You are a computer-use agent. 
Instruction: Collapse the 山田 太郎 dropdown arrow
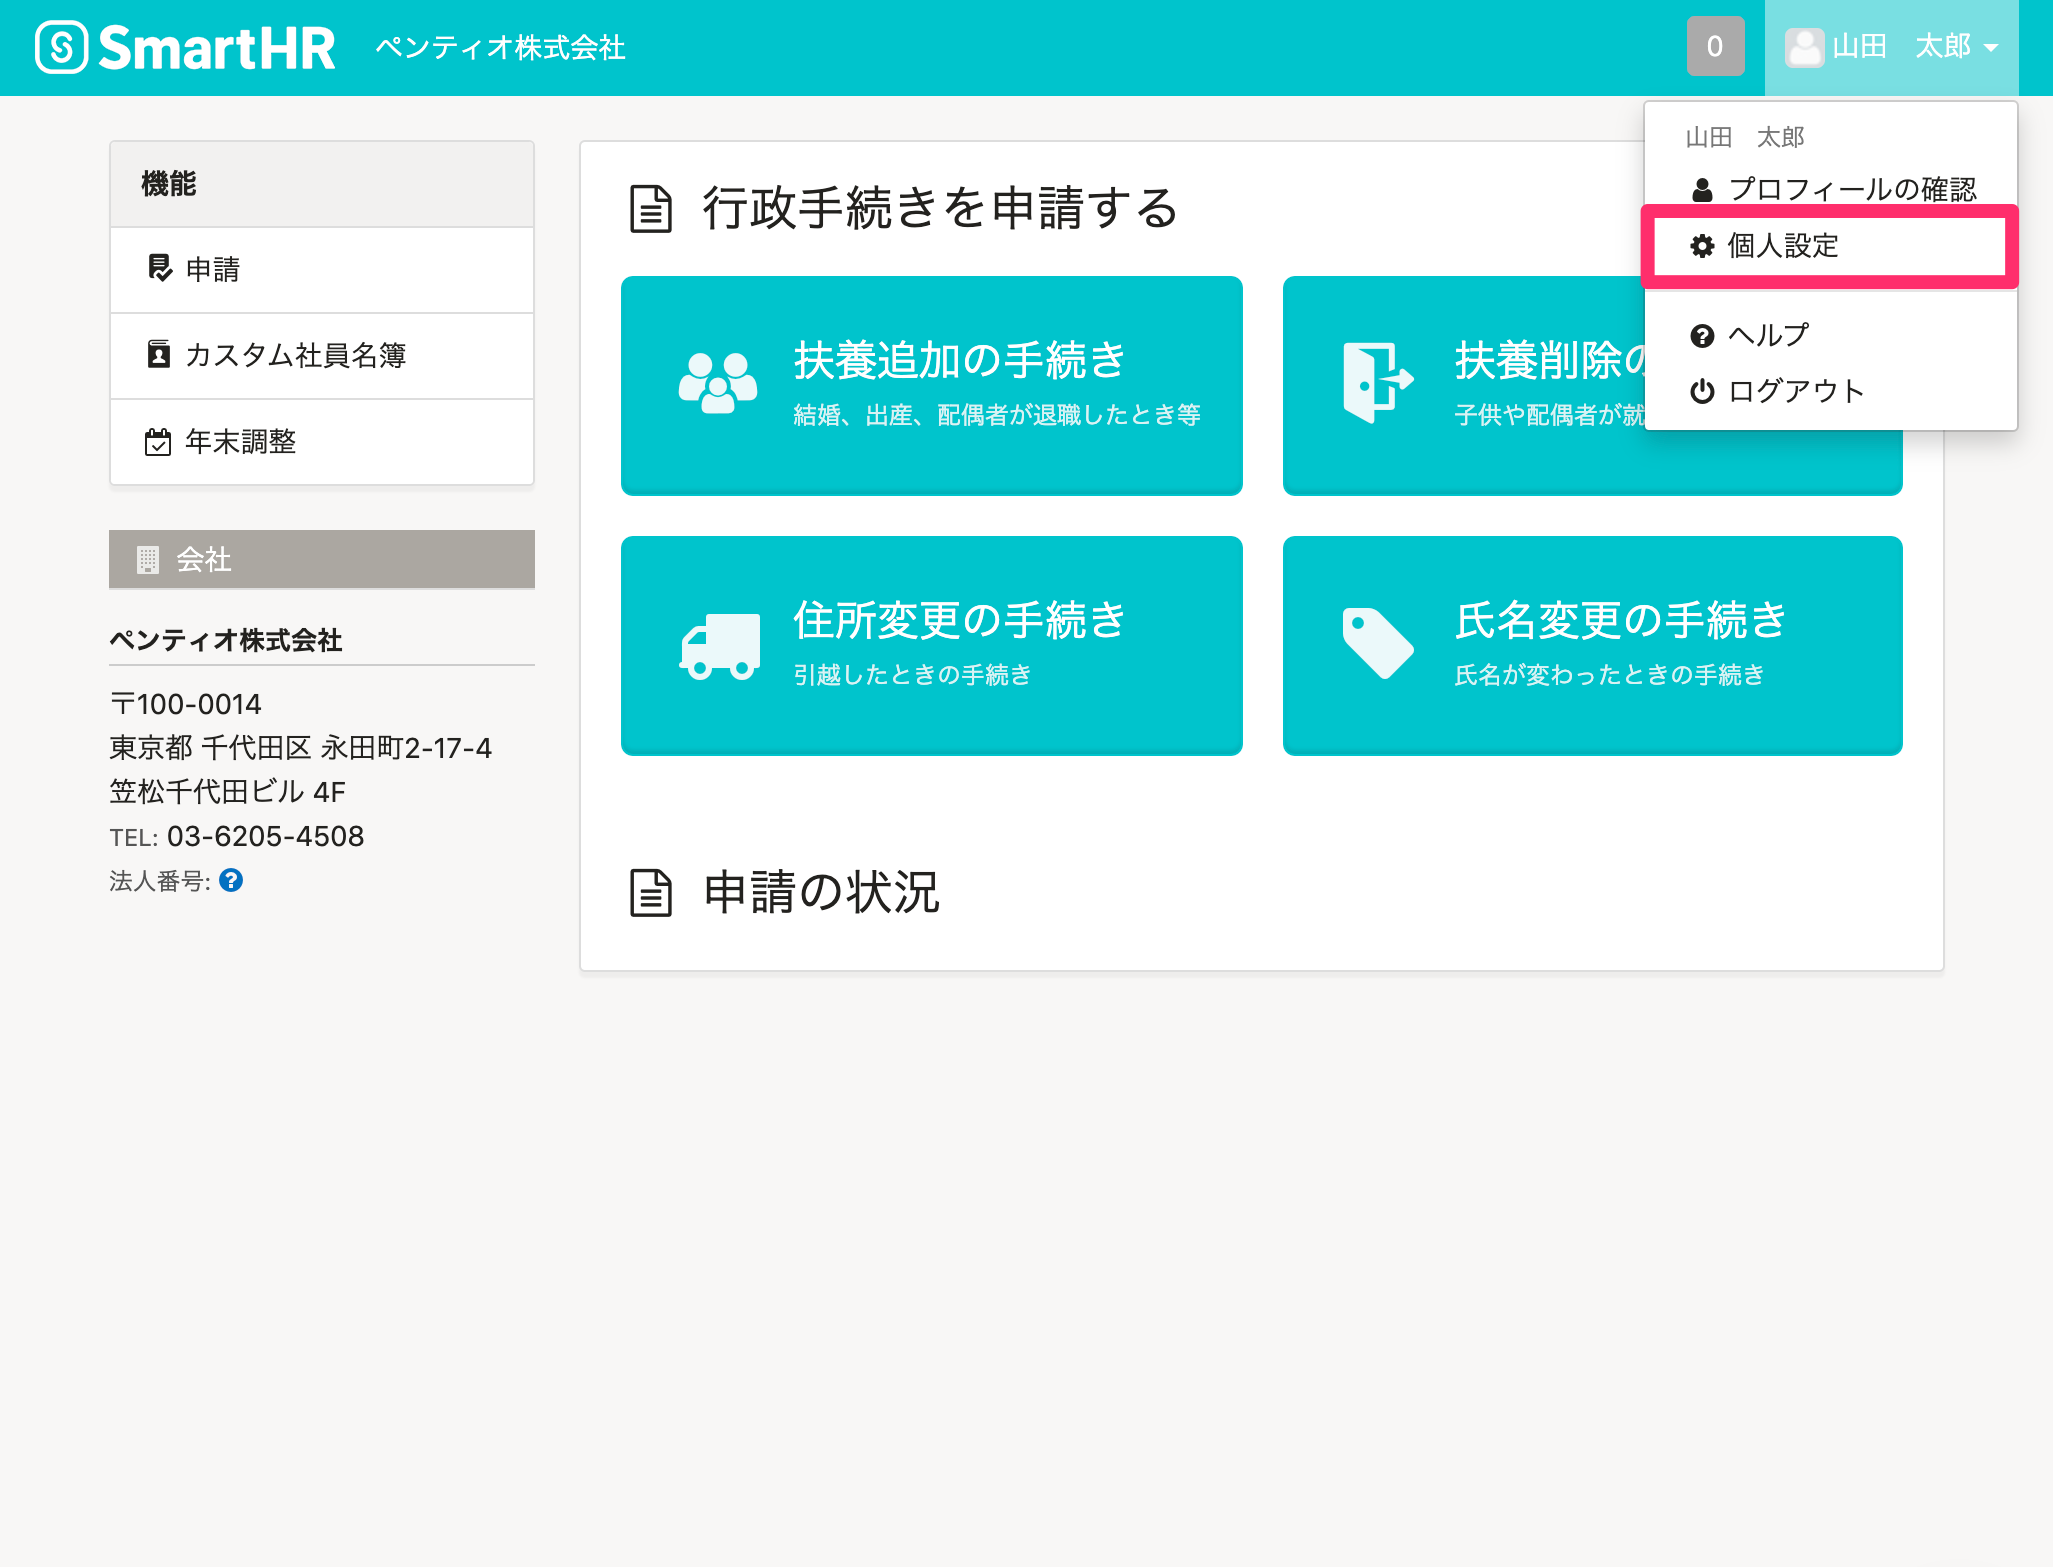tap(1990, 48)
